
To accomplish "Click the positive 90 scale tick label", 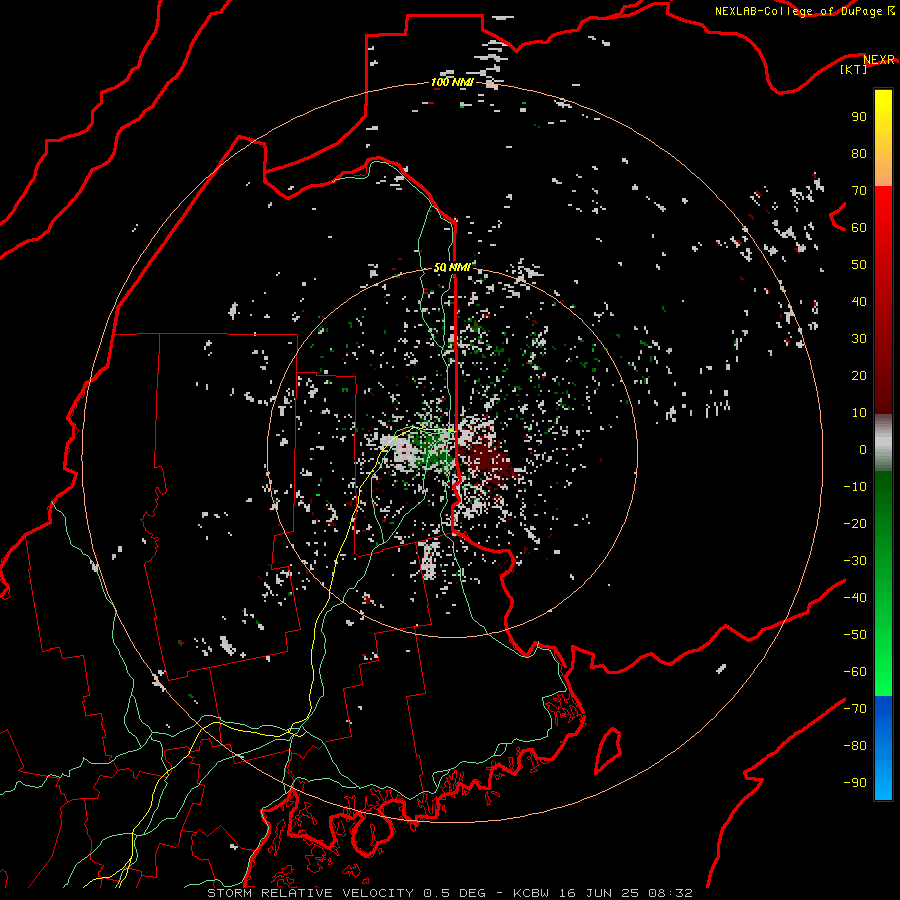I will point(859,117).
